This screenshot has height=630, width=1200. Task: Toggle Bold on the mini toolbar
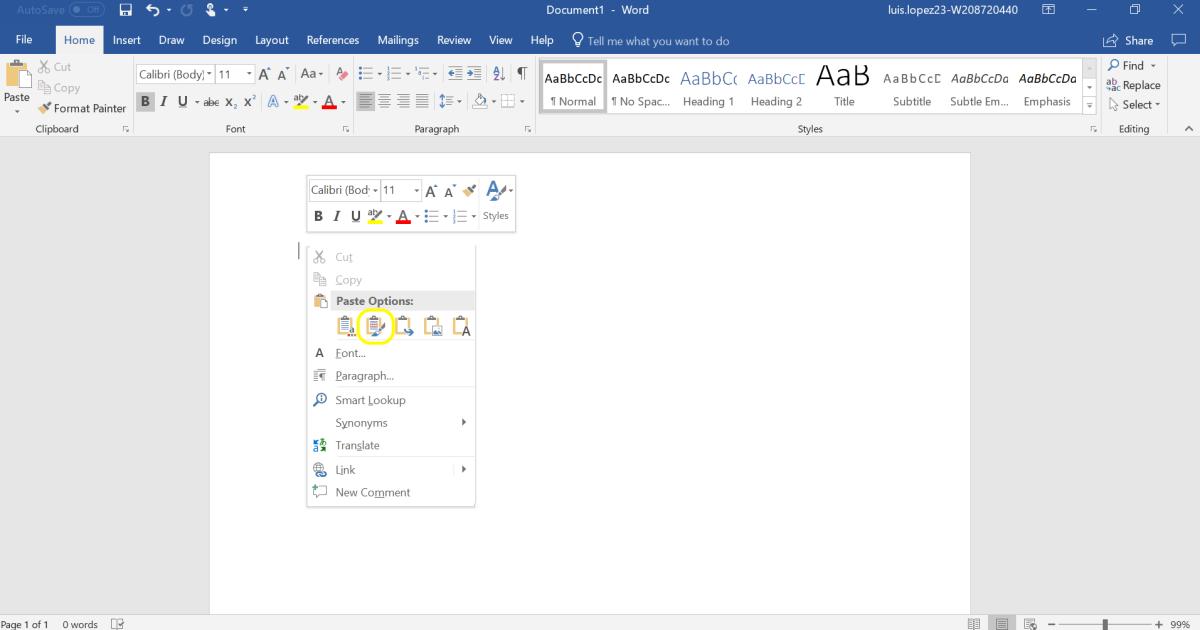(x=318, y=215)
